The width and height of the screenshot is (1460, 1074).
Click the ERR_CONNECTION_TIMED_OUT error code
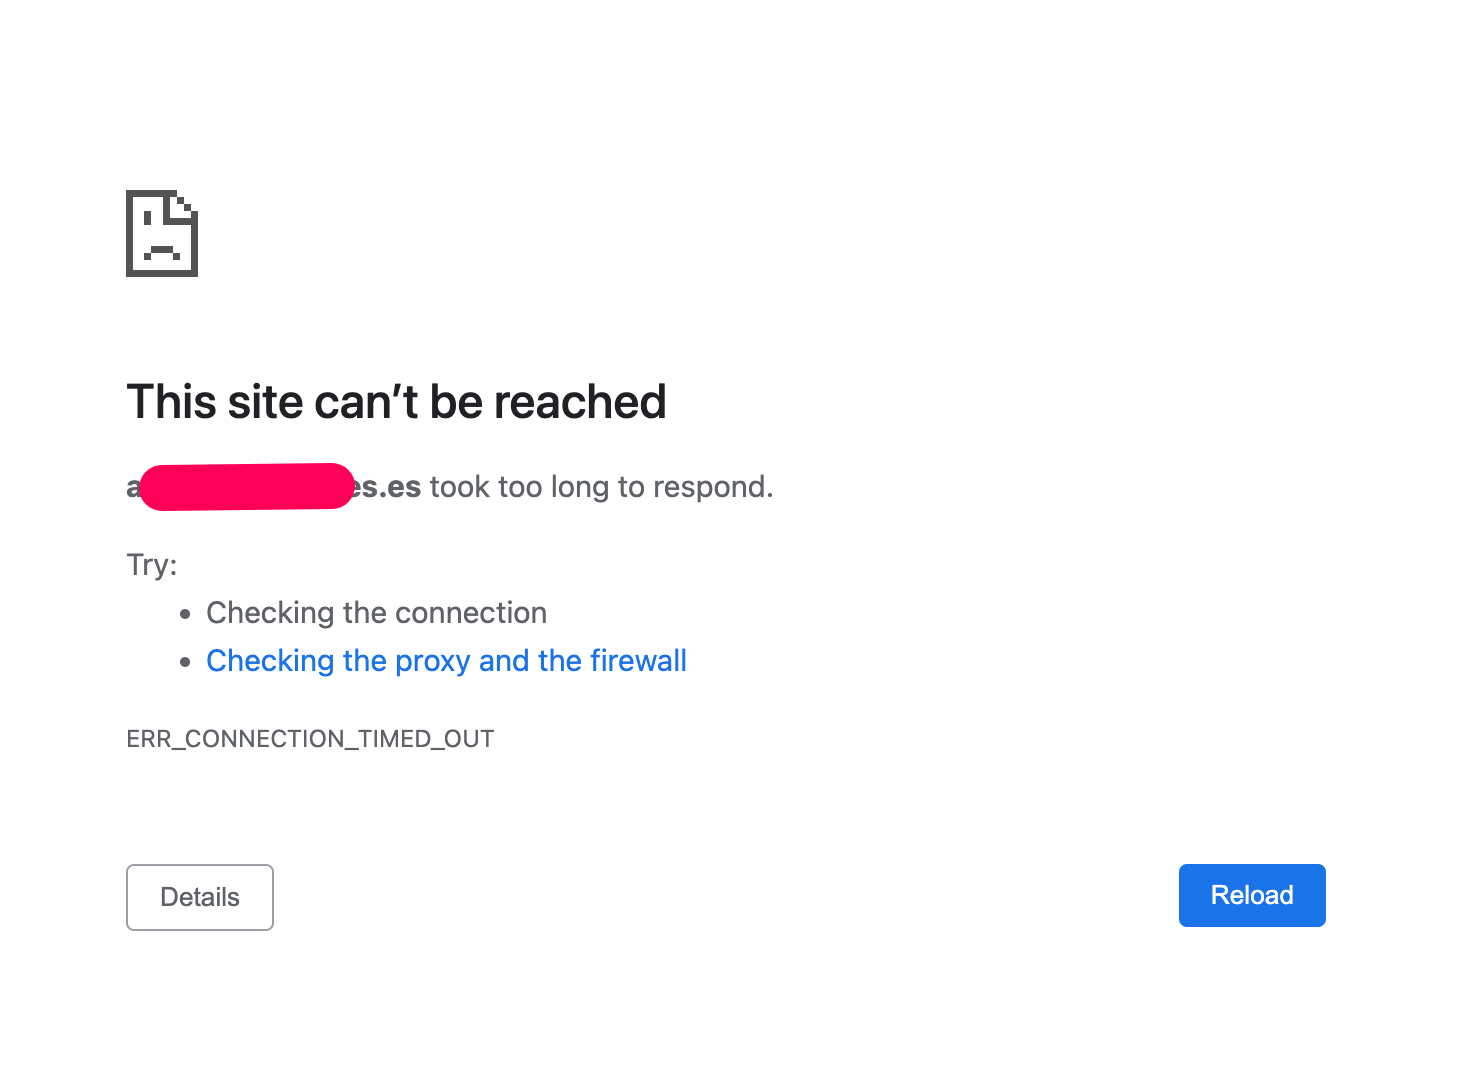pos(310,739)
